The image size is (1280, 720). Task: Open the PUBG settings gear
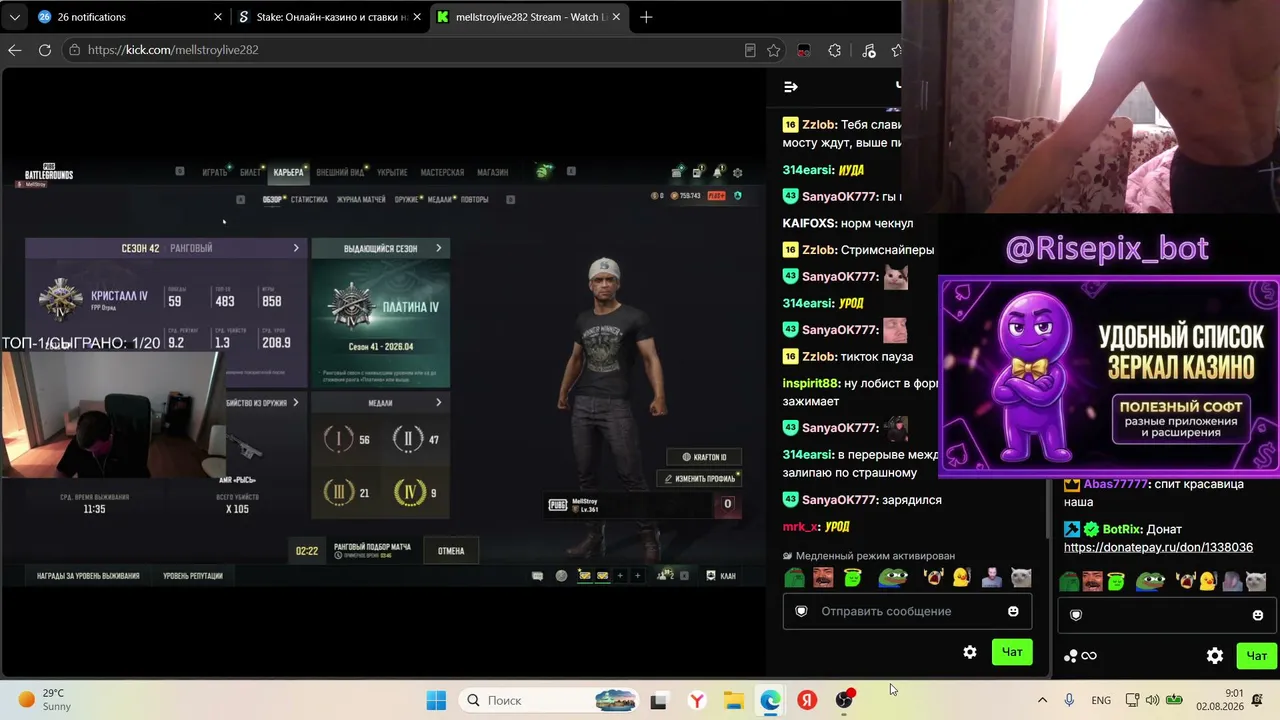pos(738,172)
